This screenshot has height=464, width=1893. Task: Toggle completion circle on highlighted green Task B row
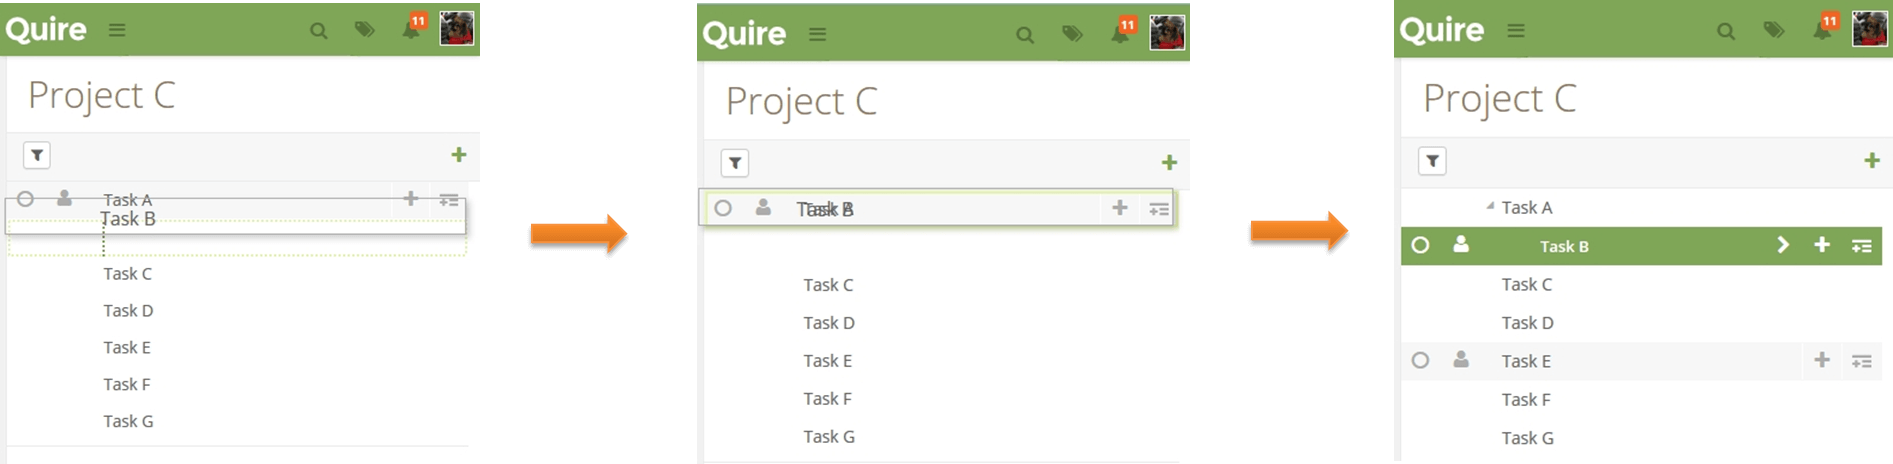[x=1420, y=245]
